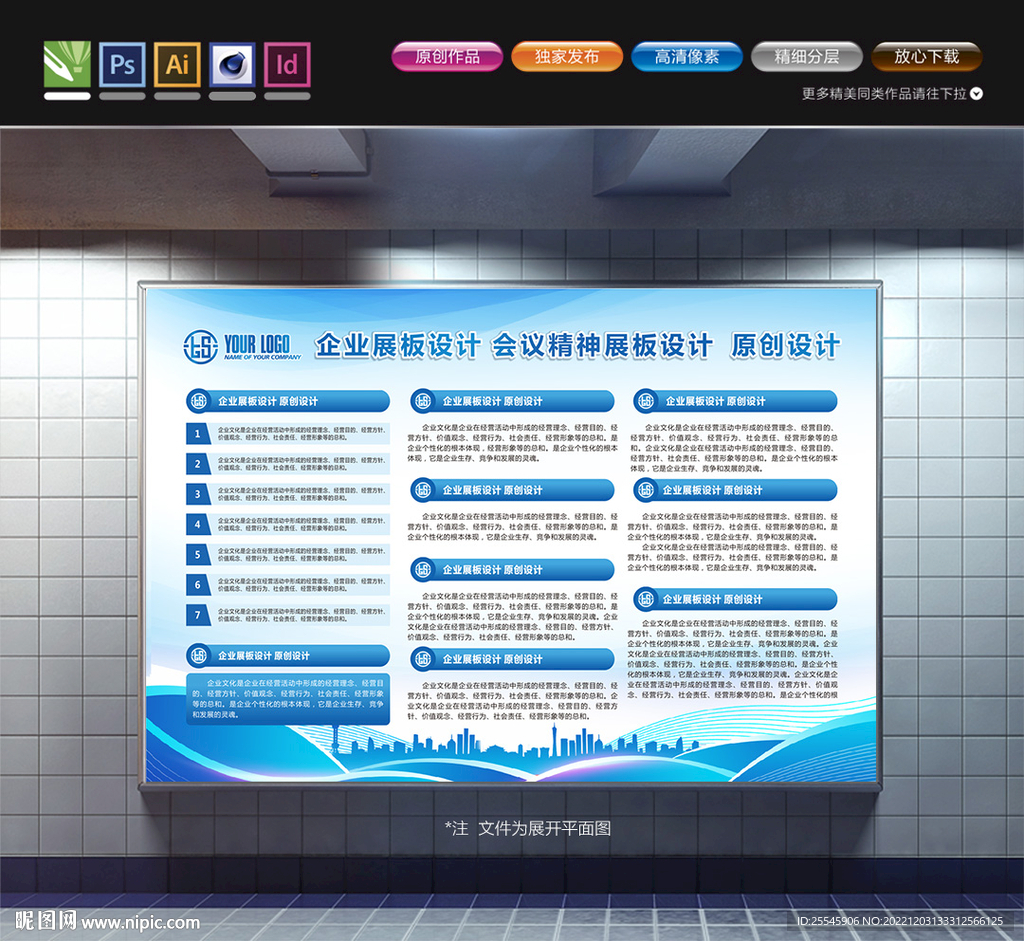The height and width of the screenshot is (941, 1024).
Task: Click the numbered box 5 in the list
Action: click(x=198, y=554)
